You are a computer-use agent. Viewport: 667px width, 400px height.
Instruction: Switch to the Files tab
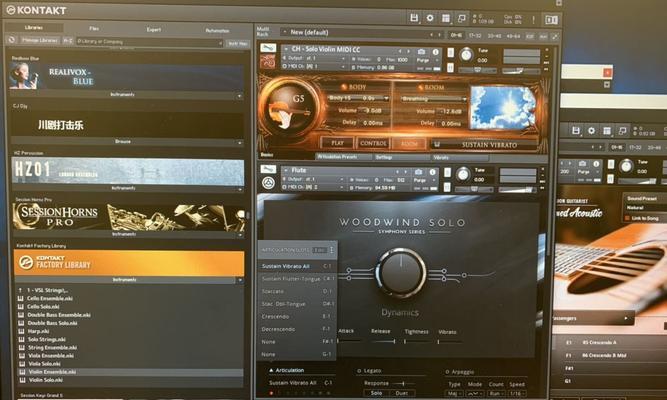[x=94, y=29]
